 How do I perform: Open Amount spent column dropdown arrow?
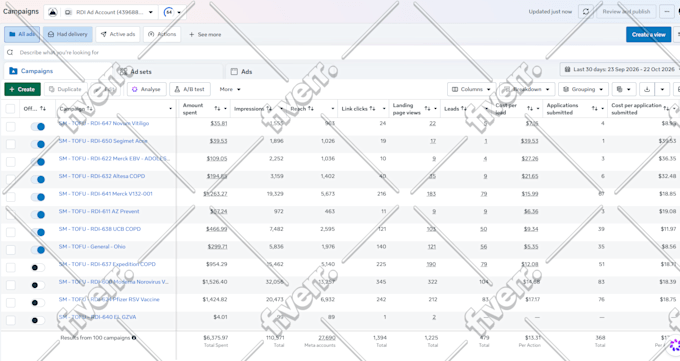[225, 109]
